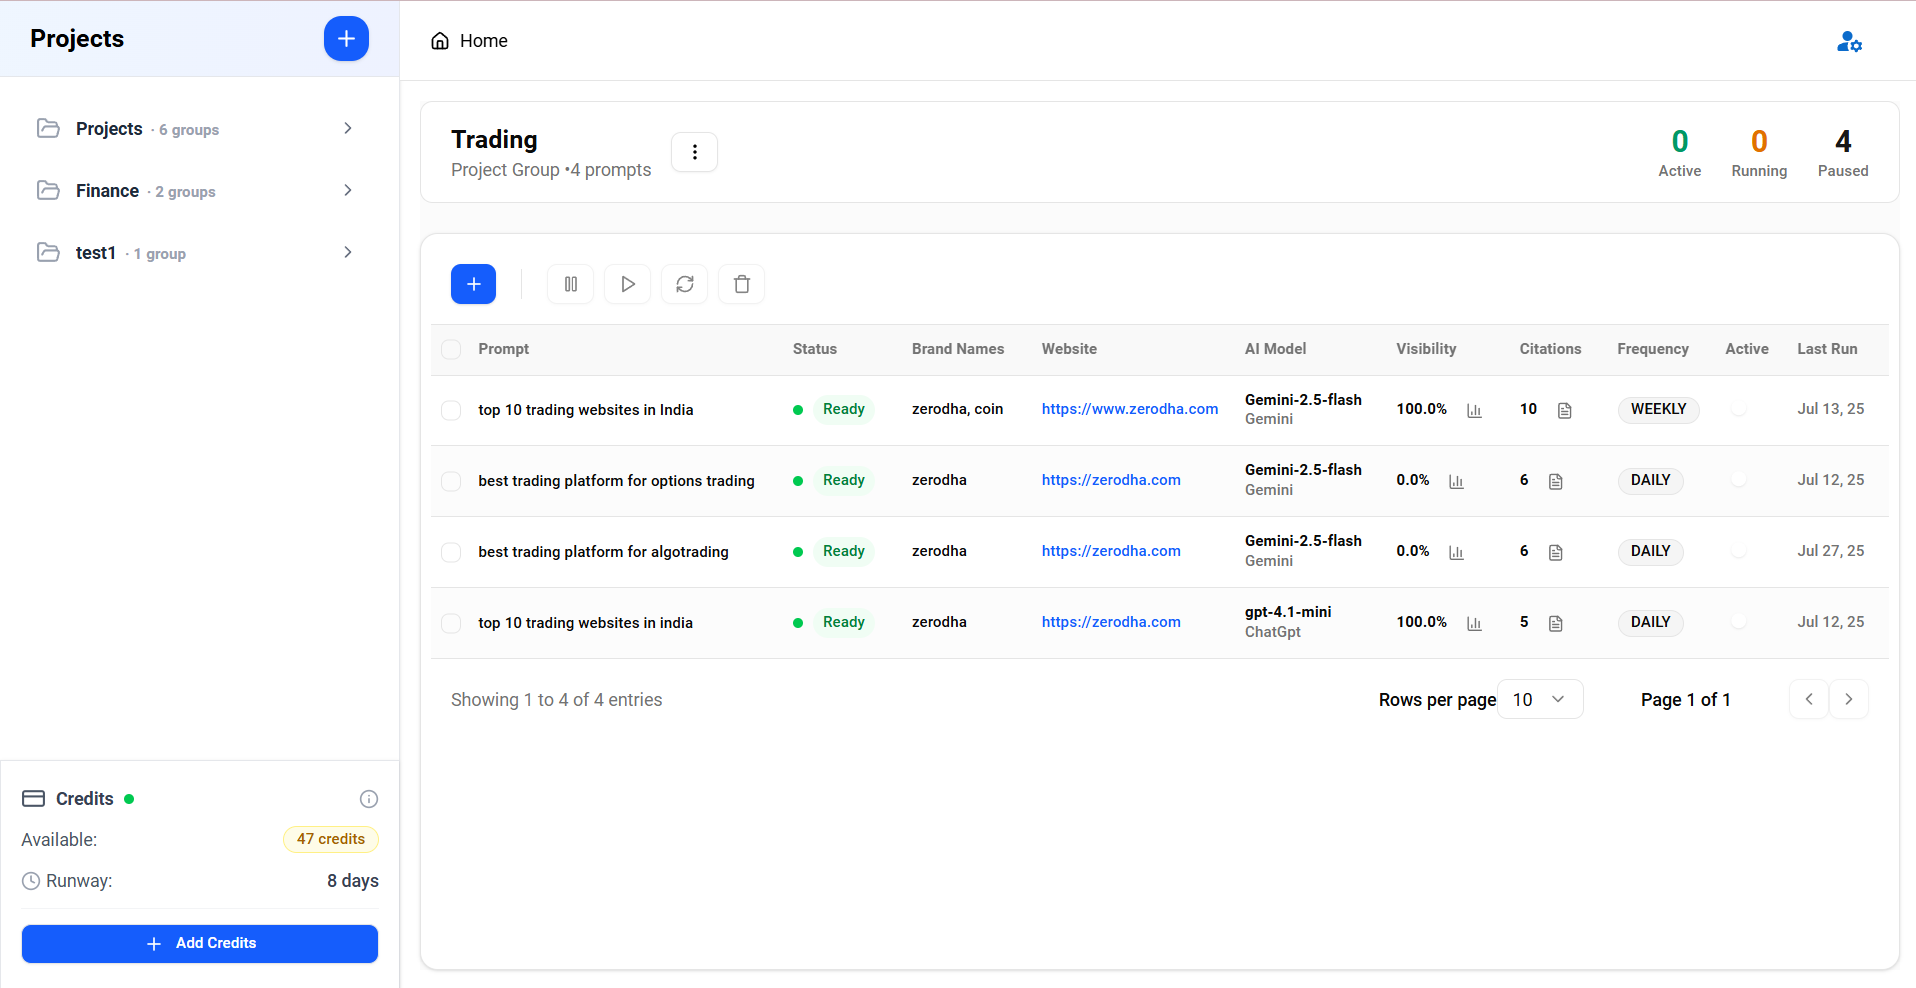Open visibility chart for algotrading prompt
The image size is (1916, 988).
click(1456, 552)
